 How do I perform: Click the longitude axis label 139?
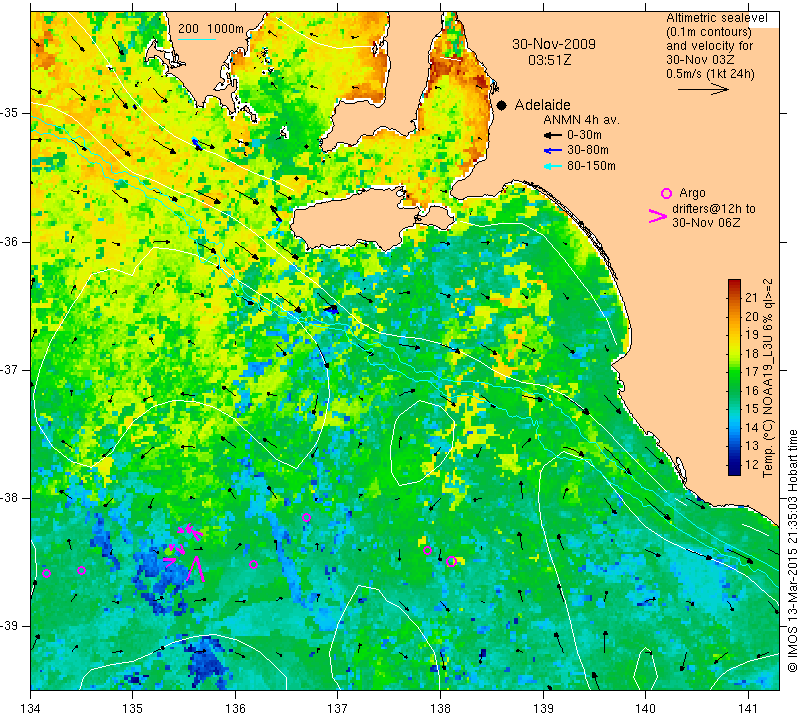click(x=543, y=708)
